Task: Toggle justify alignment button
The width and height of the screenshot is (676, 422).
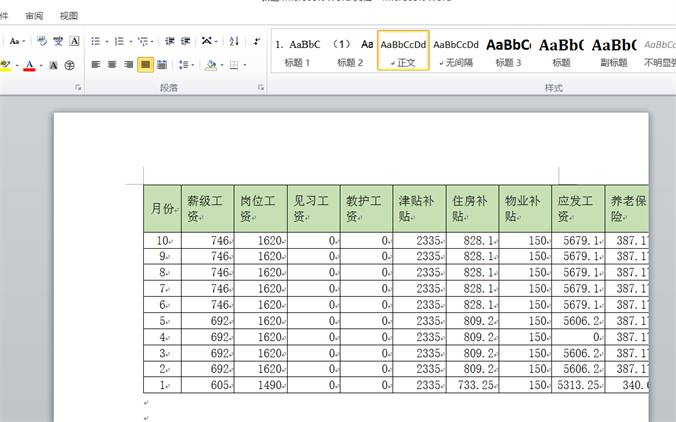Action: [146, 65]
